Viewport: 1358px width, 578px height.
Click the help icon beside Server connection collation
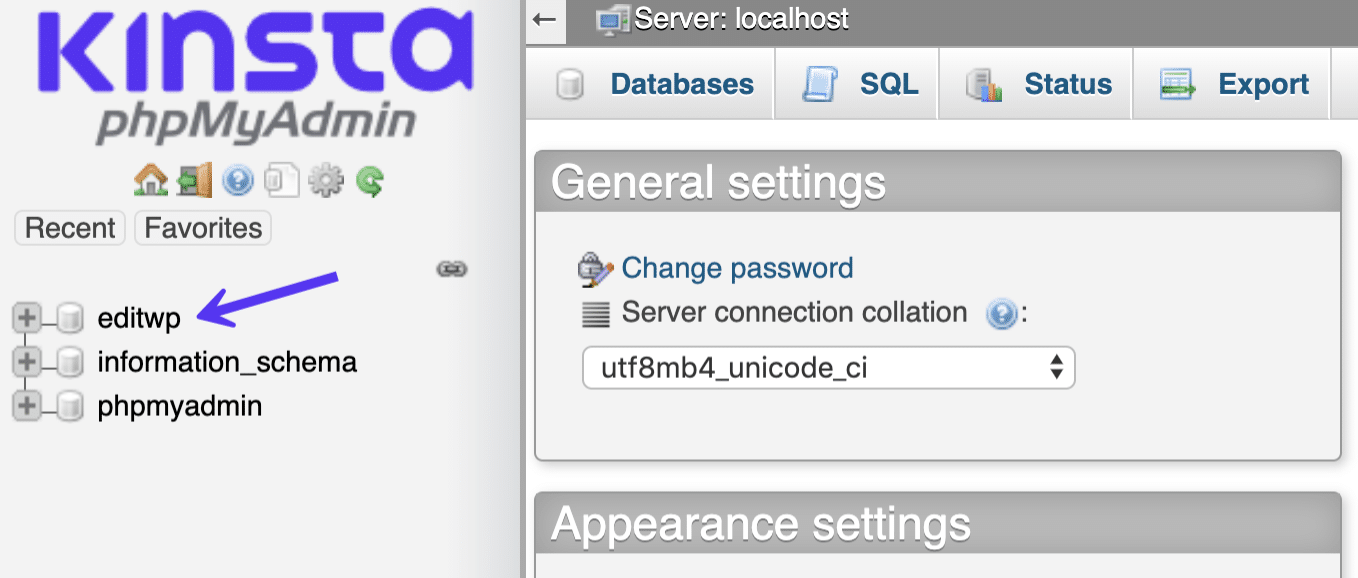(1002, 312)
